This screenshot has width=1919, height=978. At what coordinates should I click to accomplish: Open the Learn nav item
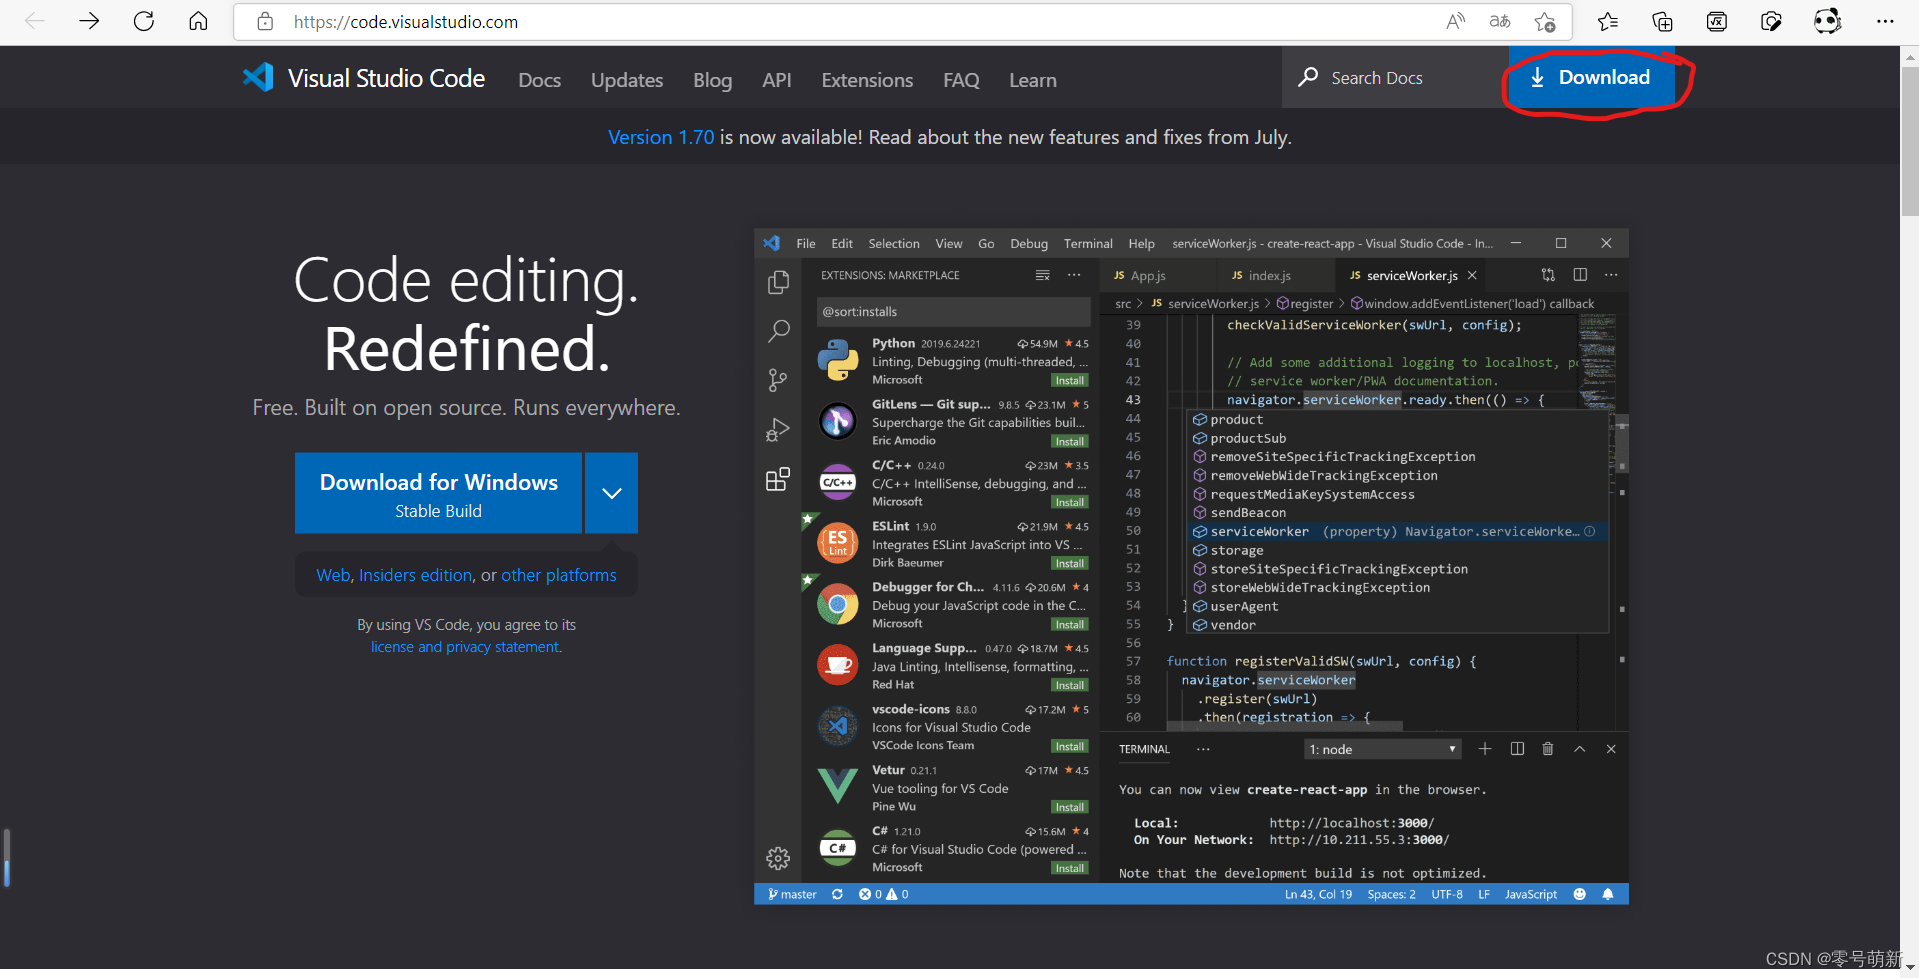pyautogui.click(x=1033, y=80)
